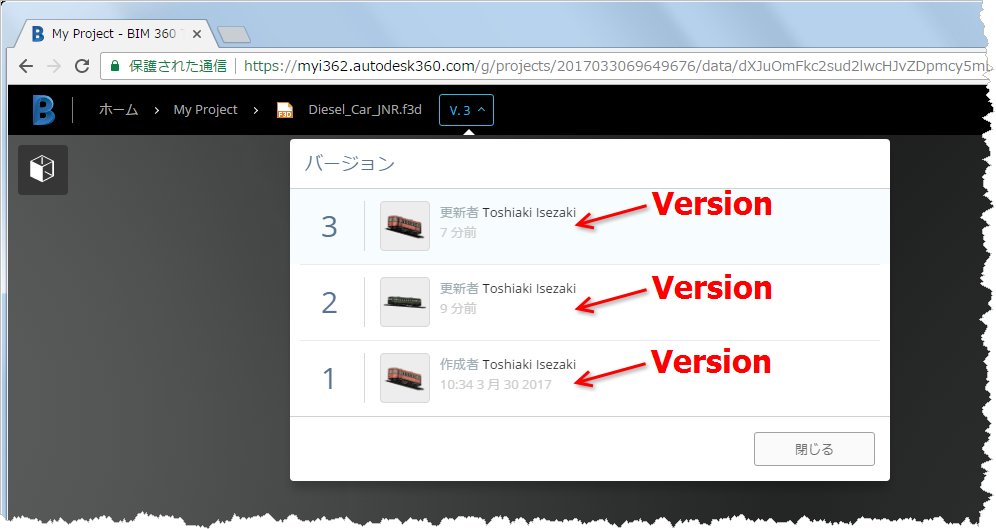Image resolution: width=996 pixels, height=529 pixels.
Task: Click the バージョン panel heading
Action: pos(350,164)
